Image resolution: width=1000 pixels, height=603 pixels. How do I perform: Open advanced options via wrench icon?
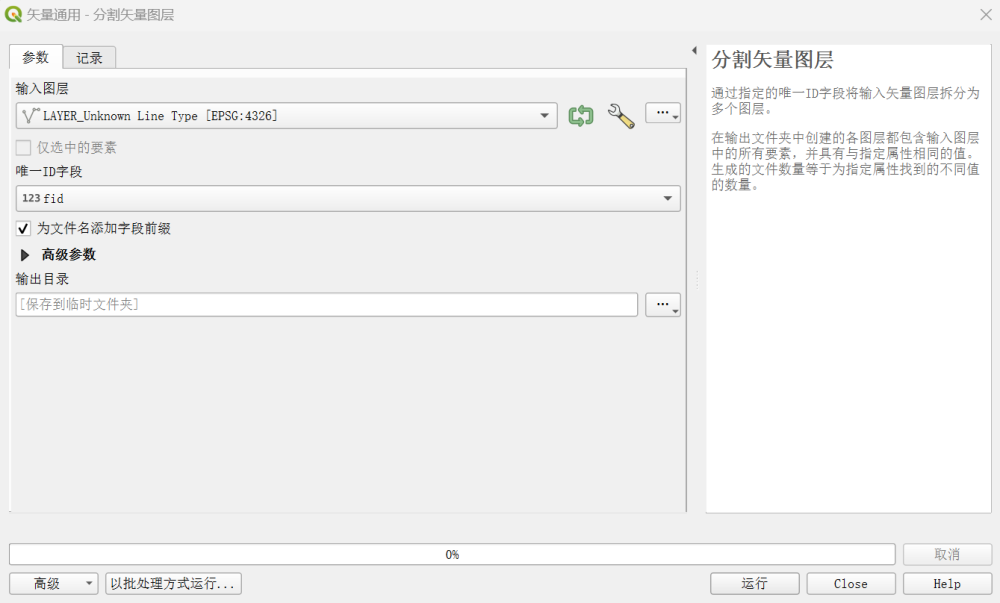click(x=621, y=116)
